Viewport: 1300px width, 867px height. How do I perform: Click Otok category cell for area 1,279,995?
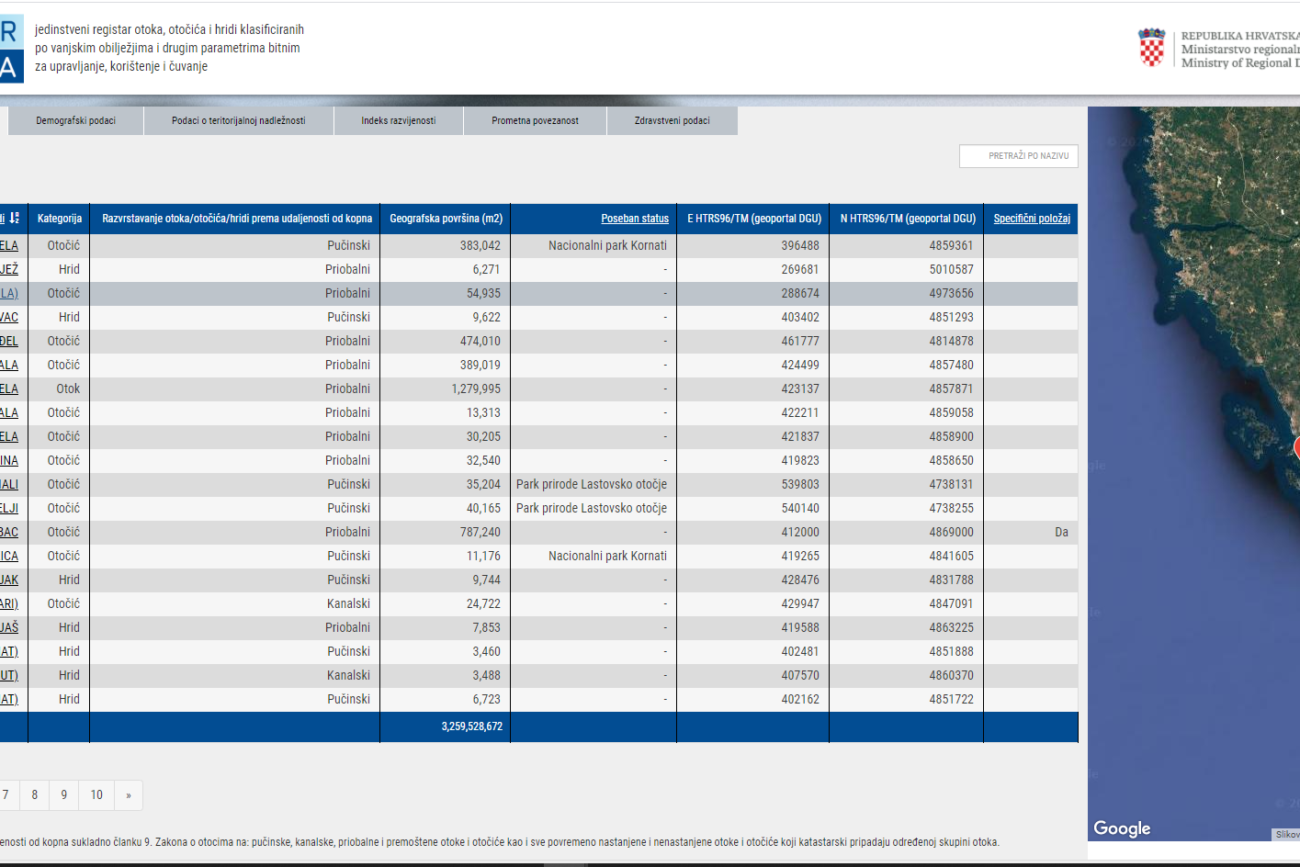click(68, 389)
